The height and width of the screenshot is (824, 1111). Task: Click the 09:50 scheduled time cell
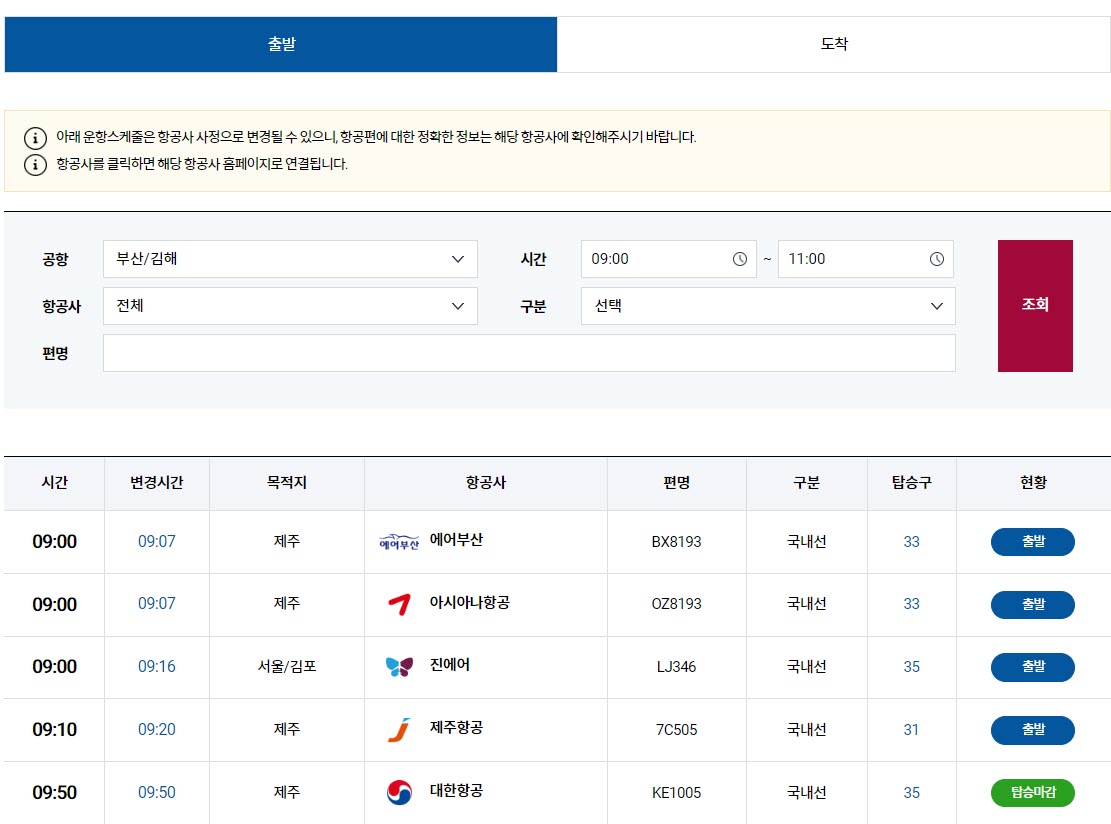(55, 793)
